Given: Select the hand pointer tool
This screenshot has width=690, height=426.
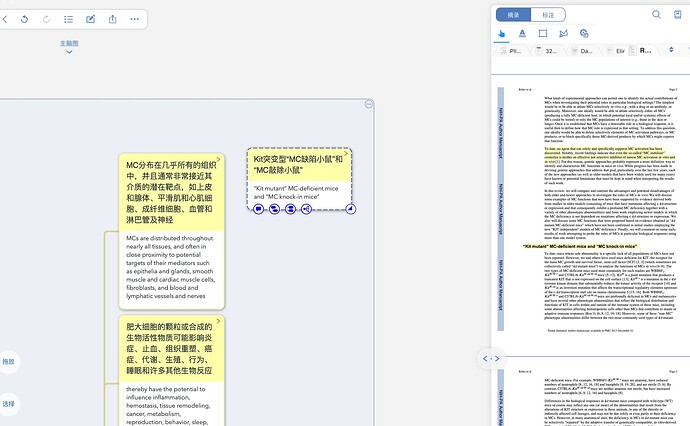Looking at the screenshot, I should click(x=501, y=33).
